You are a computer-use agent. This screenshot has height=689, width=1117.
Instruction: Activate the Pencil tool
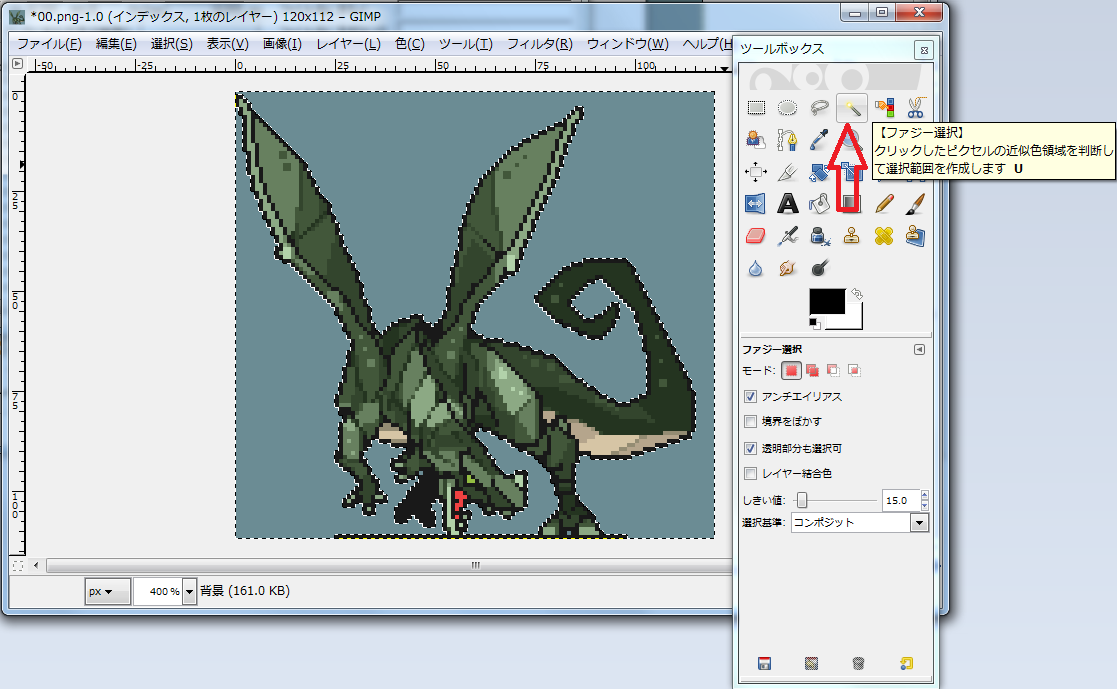[883, 203]
